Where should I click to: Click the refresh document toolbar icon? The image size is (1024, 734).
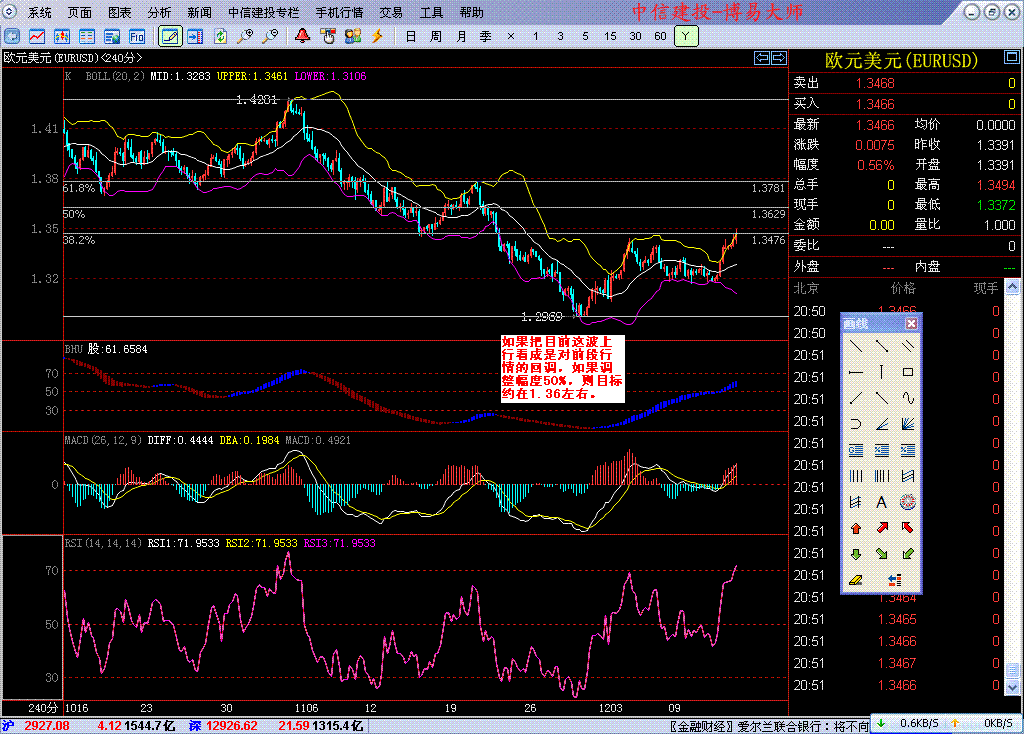pos(220,37)
